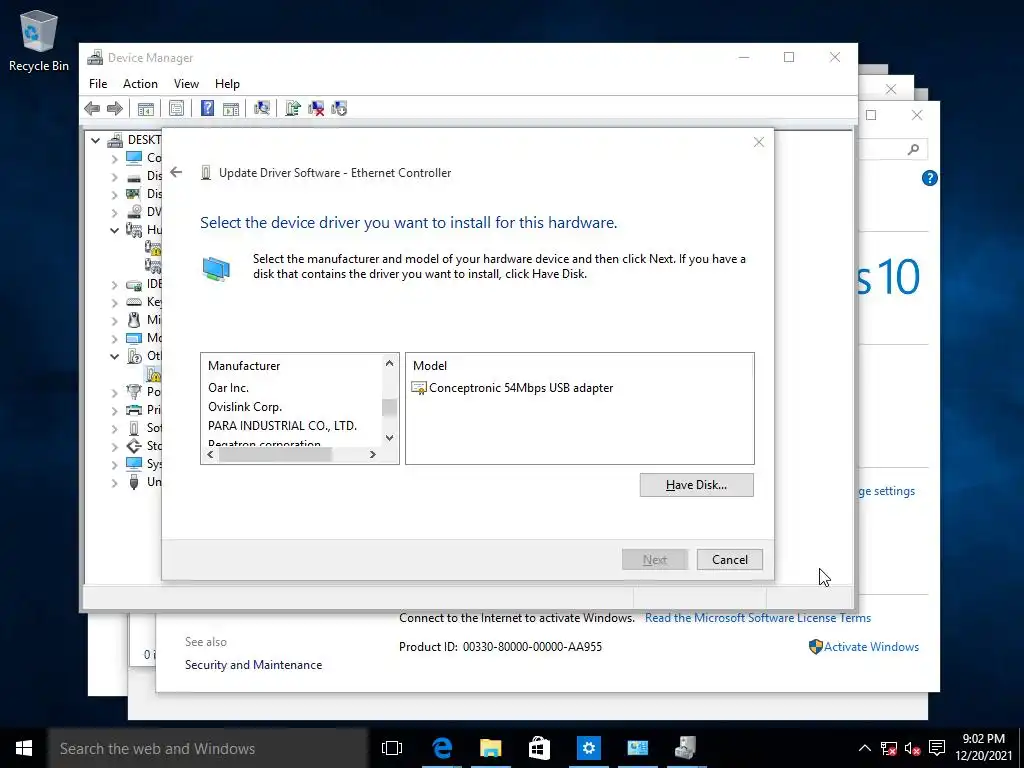
Task: Expand the 'Un' Universal Serial Bus category
Action: click(x=114, y=483)
